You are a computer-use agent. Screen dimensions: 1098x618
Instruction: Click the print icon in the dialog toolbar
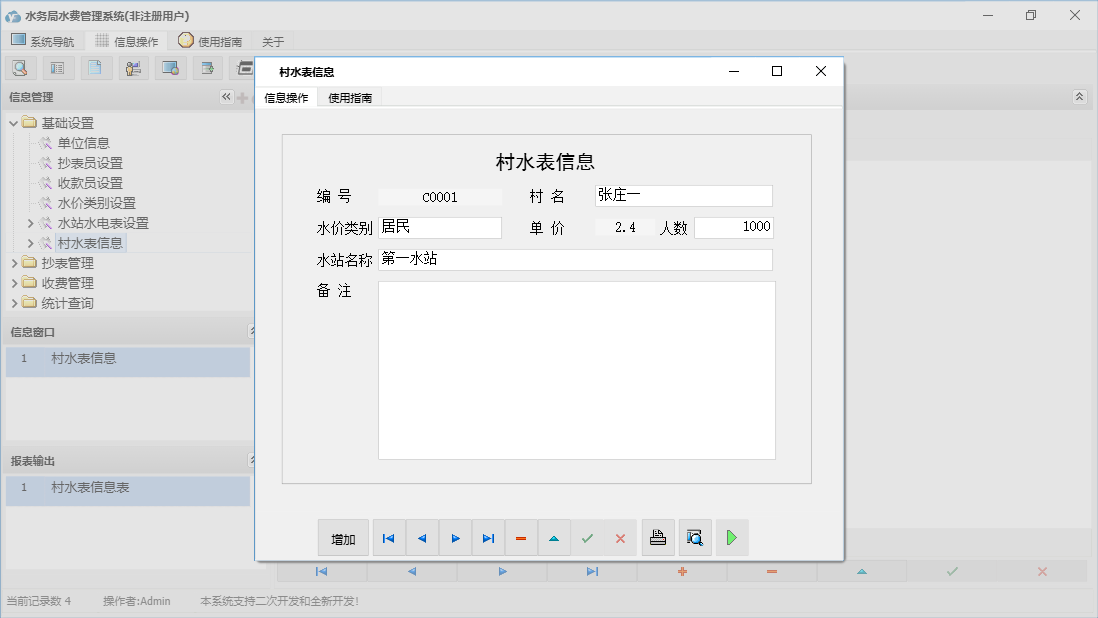click(657, 537)
